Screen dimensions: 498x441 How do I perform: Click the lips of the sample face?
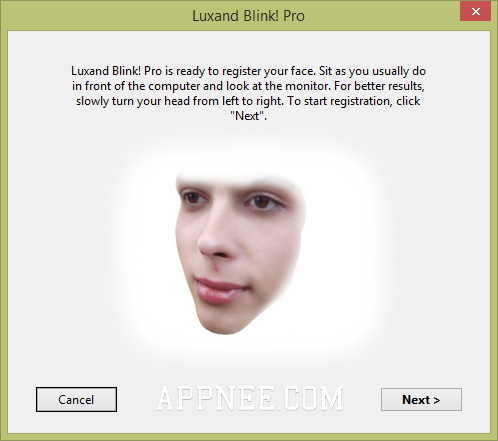(x=220, y=291)
